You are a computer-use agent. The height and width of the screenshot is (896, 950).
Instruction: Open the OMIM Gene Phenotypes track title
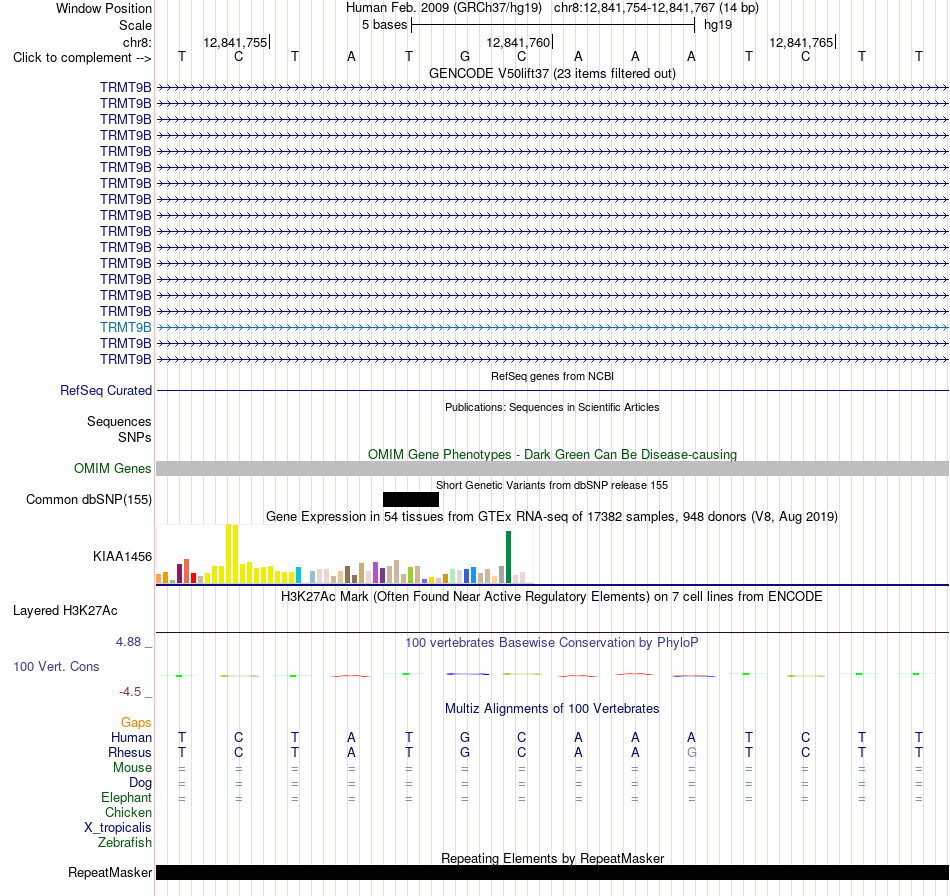[x=552, y=454]
